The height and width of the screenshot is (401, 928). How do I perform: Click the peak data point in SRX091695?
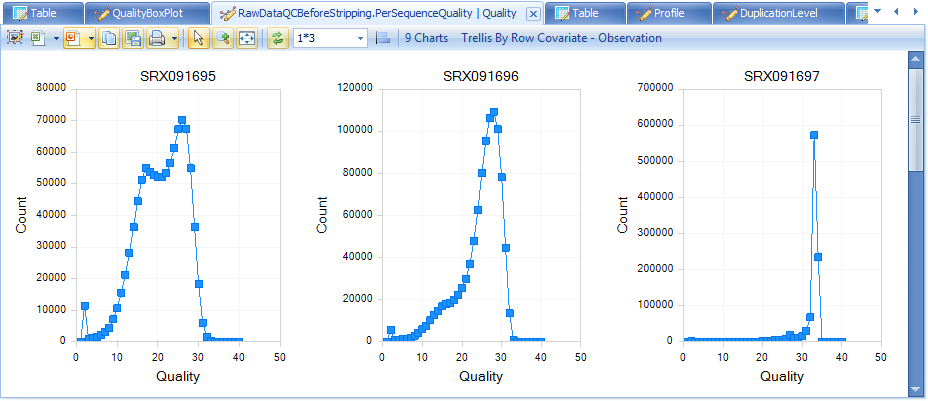182,120
